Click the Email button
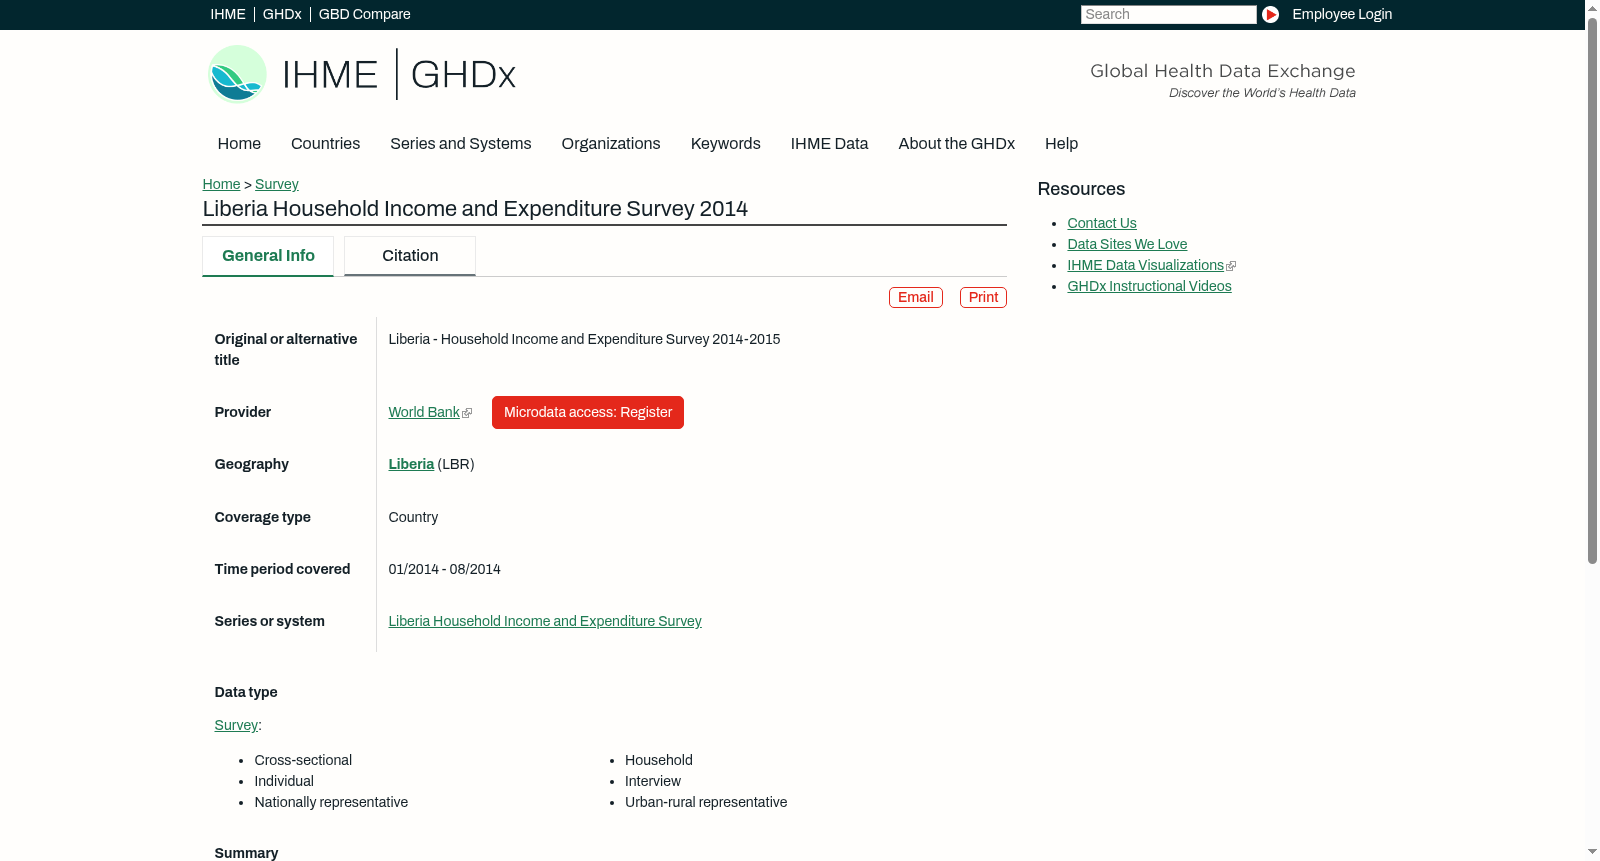Viewport: 1600px width, 861px height. [916, 297]
